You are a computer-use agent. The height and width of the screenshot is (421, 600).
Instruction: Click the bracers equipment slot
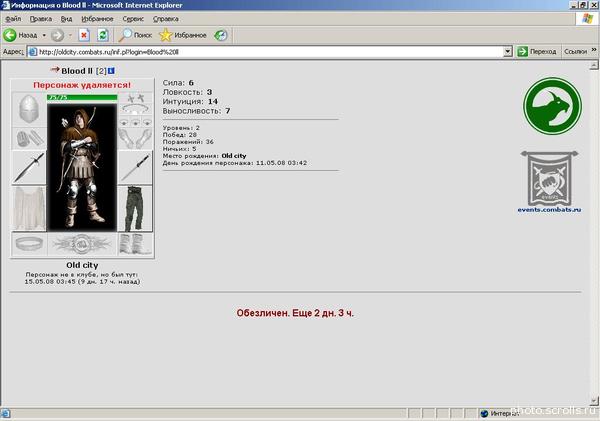click(x=29, y=139)
